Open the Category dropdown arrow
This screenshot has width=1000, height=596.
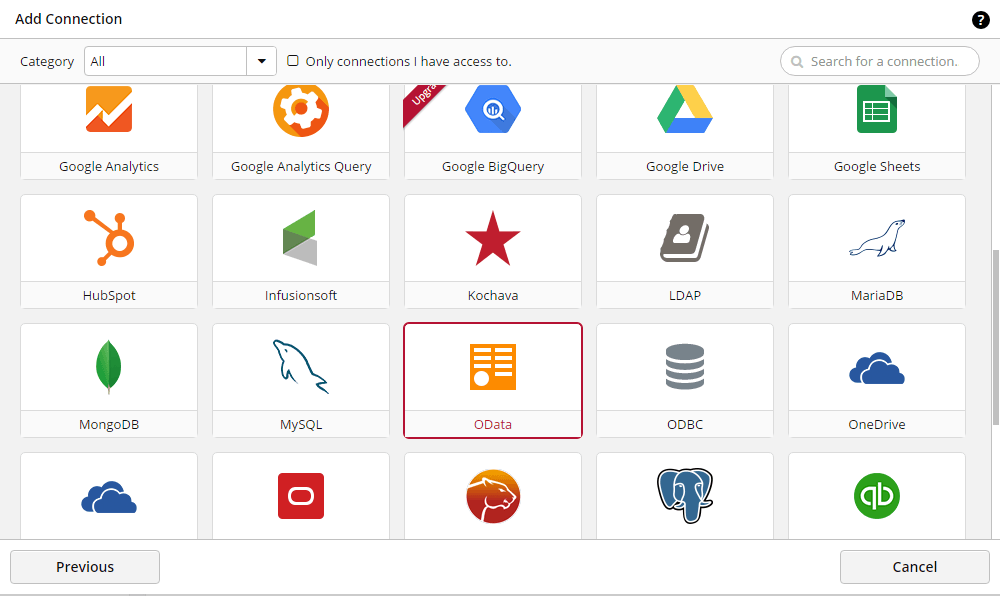coord(261,61)
